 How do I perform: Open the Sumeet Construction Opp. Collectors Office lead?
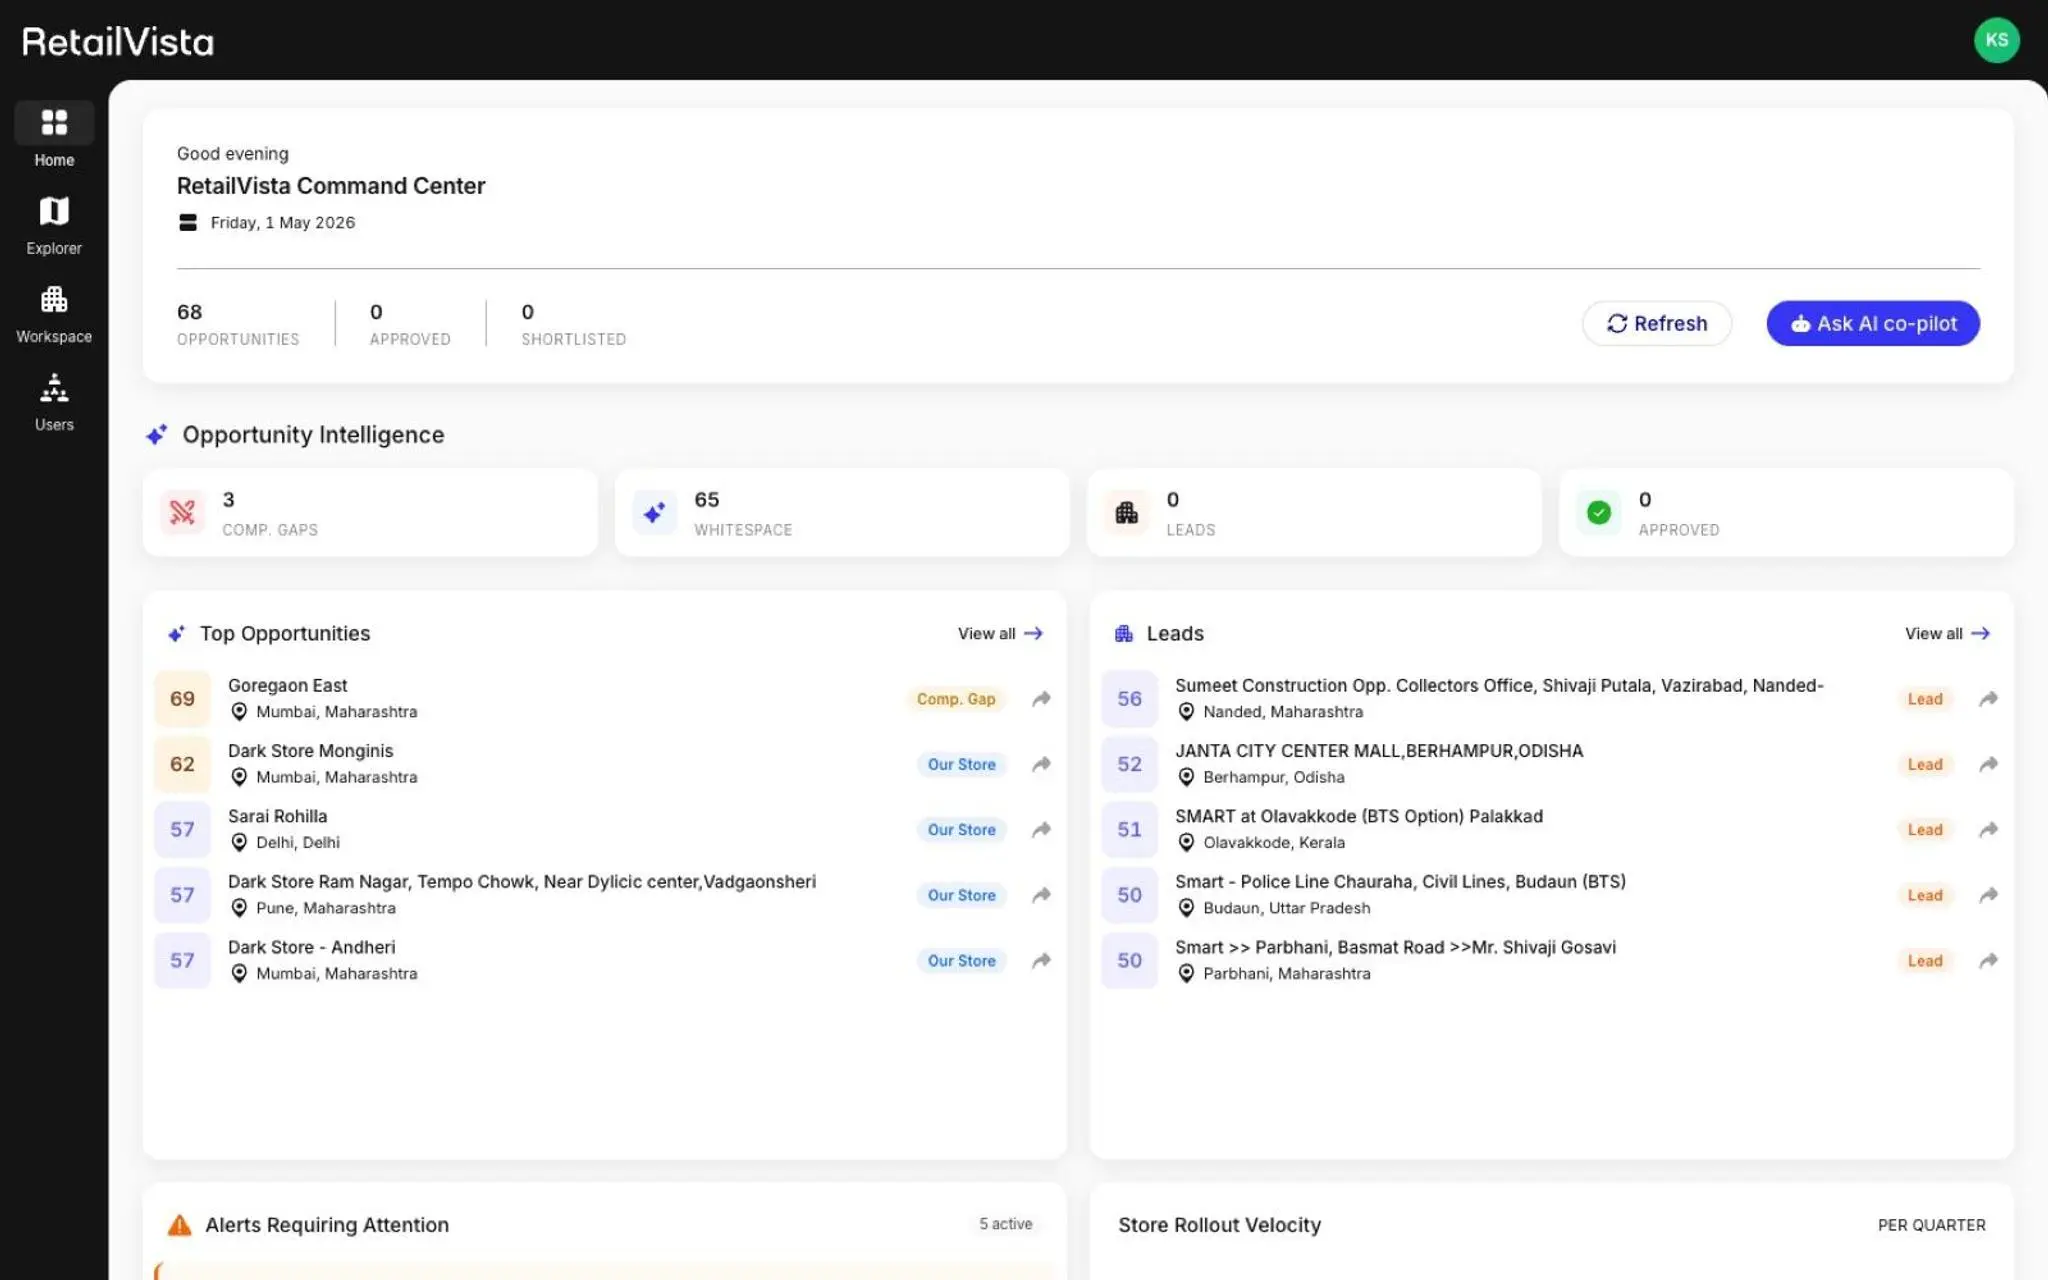[x=1551, y=698]
